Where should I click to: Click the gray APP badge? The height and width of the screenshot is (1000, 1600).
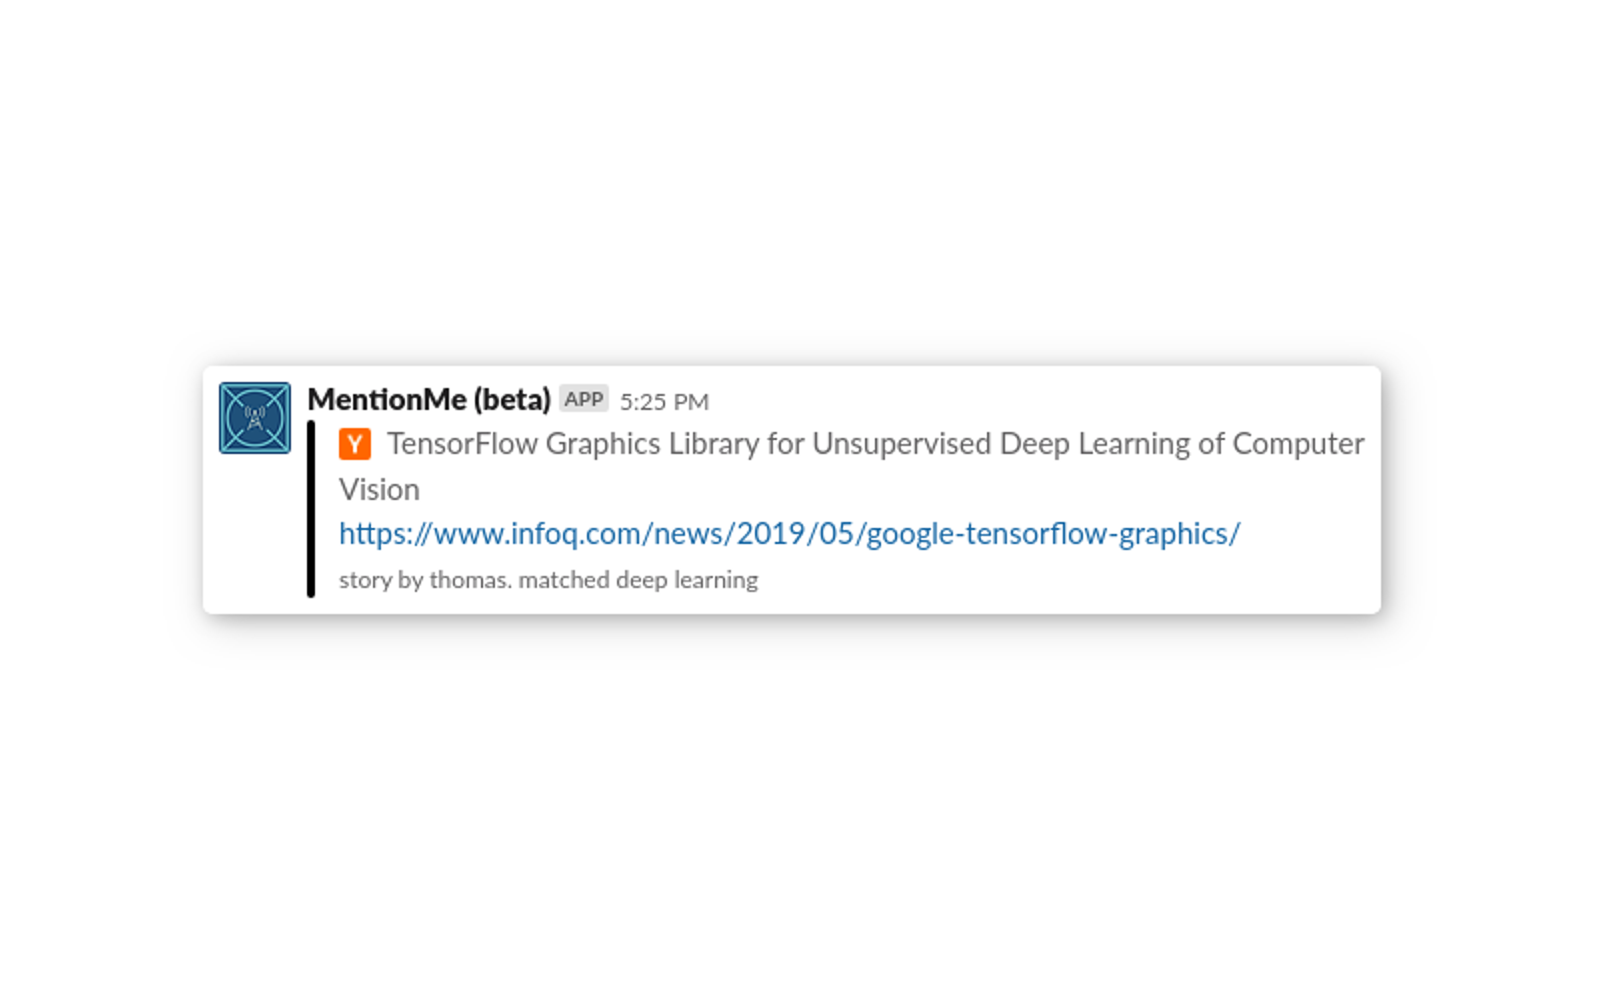[583, 400]
